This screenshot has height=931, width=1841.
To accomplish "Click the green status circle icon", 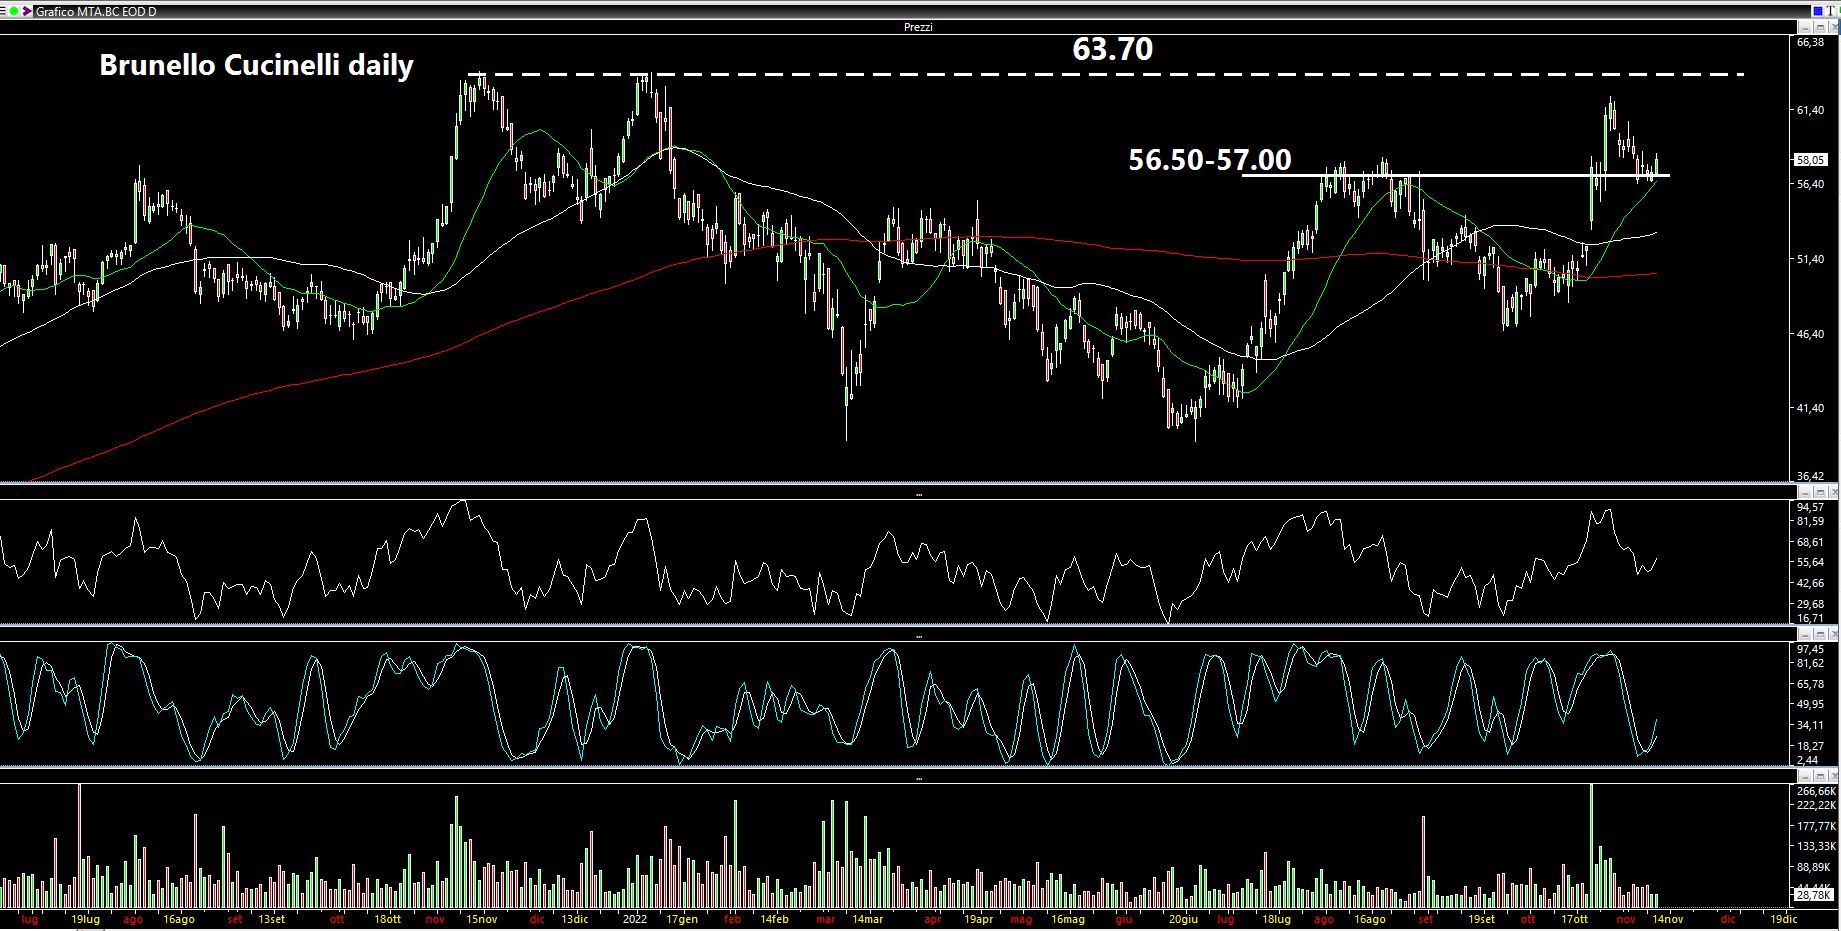I will (x=14, y=11).
